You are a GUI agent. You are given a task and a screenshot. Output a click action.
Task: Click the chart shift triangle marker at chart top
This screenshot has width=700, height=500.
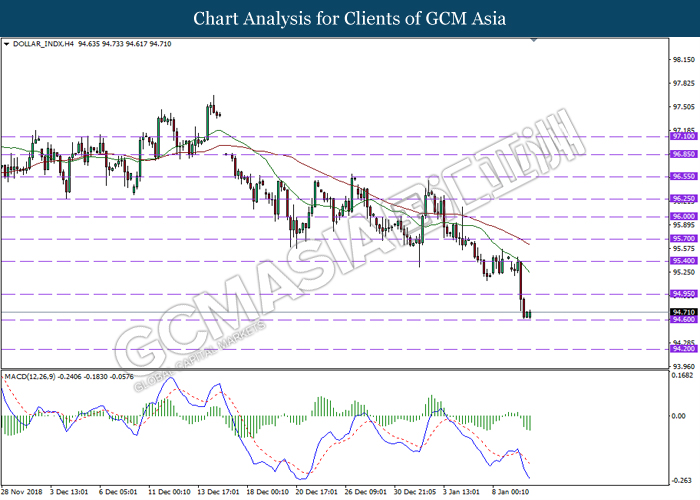click(533, 40)
